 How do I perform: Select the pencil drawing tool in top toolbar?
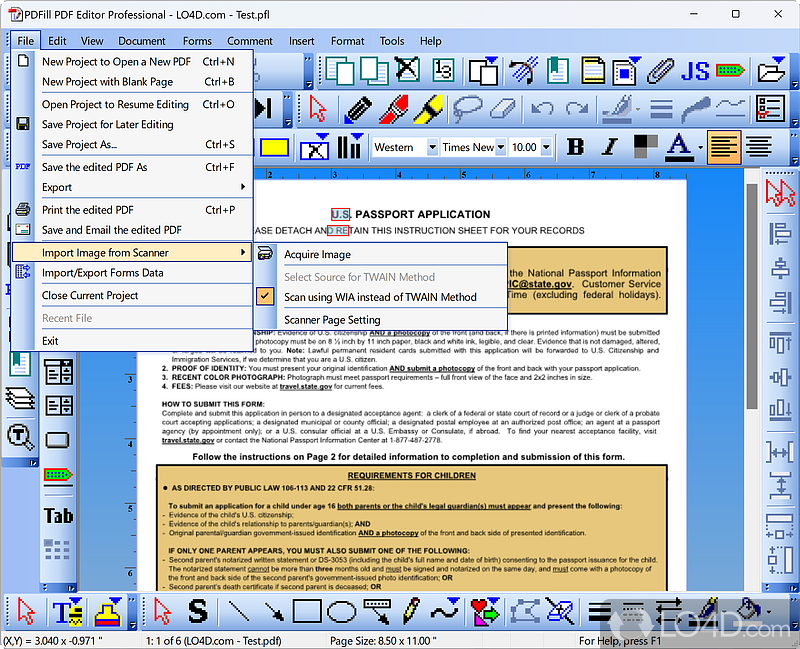click(x=358, y=109)
